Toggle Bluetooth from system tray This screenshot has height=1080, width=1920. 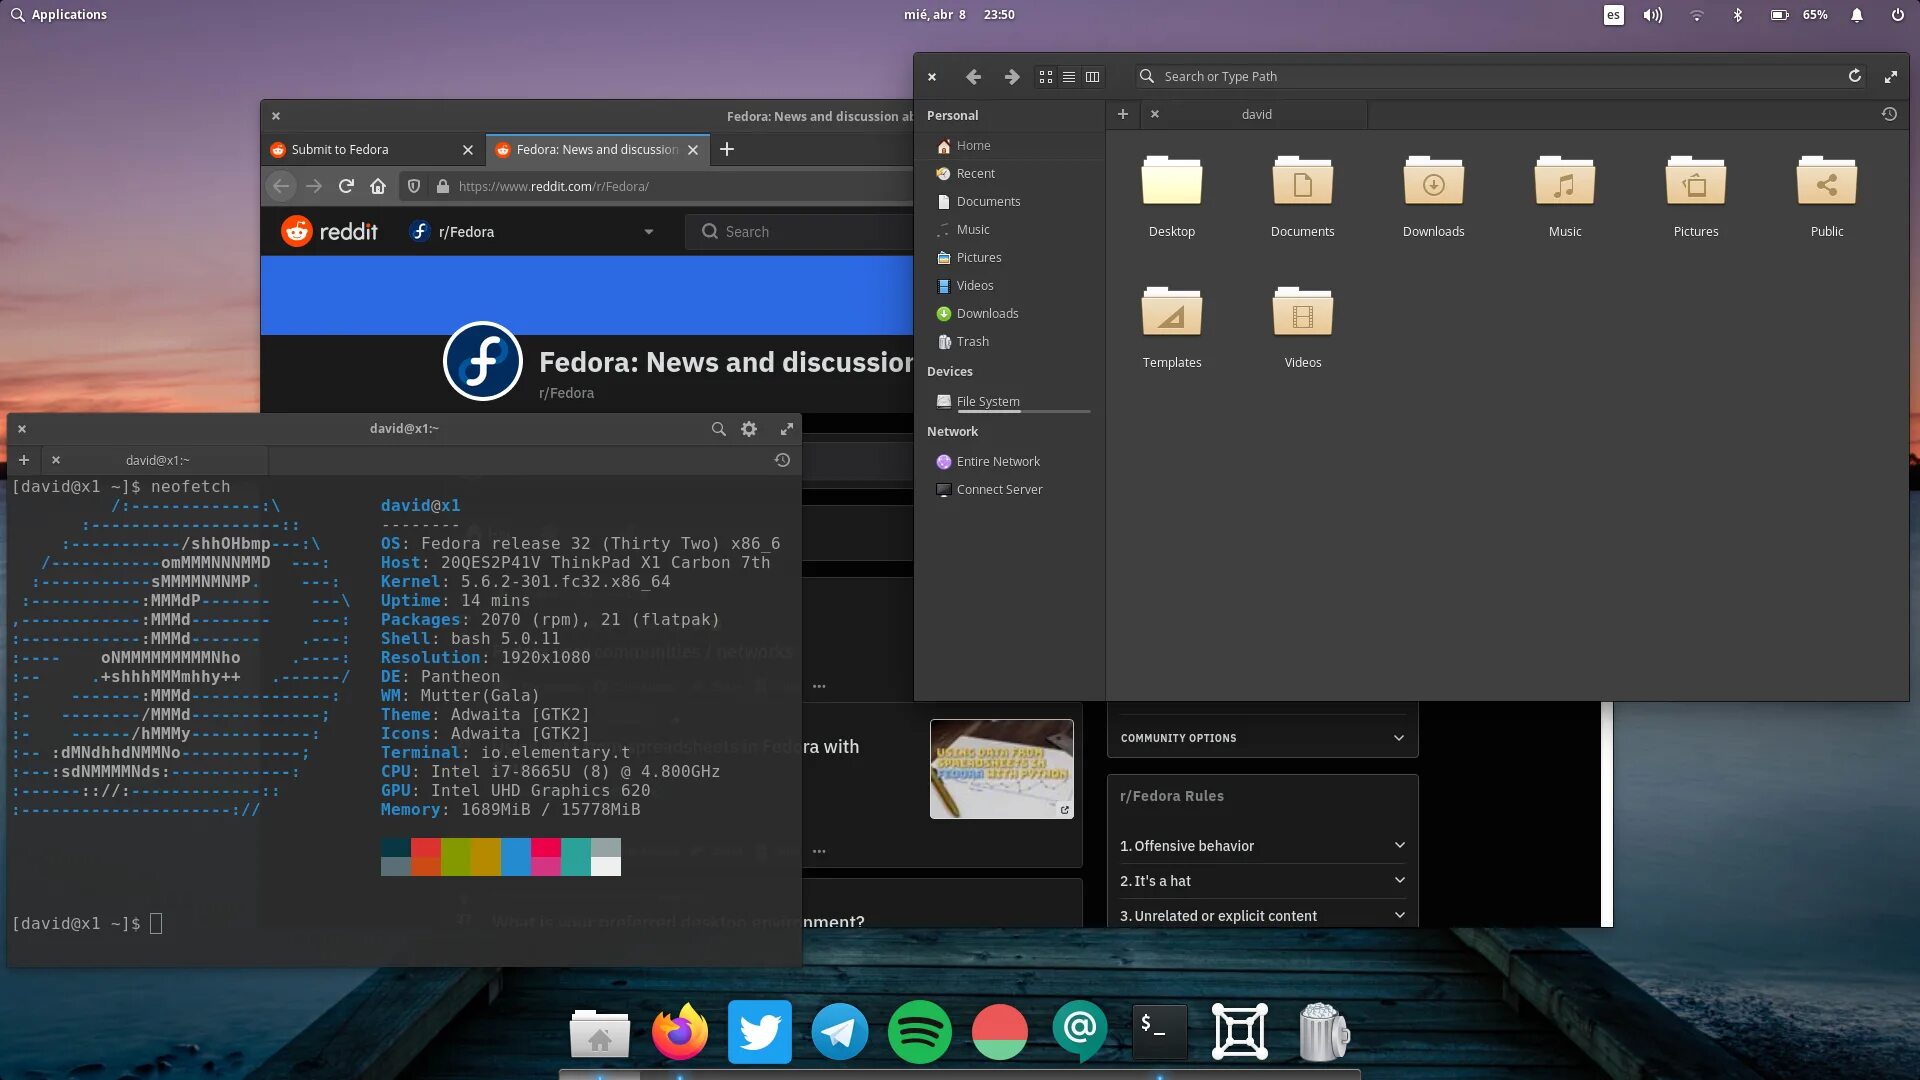(1737, 15)
